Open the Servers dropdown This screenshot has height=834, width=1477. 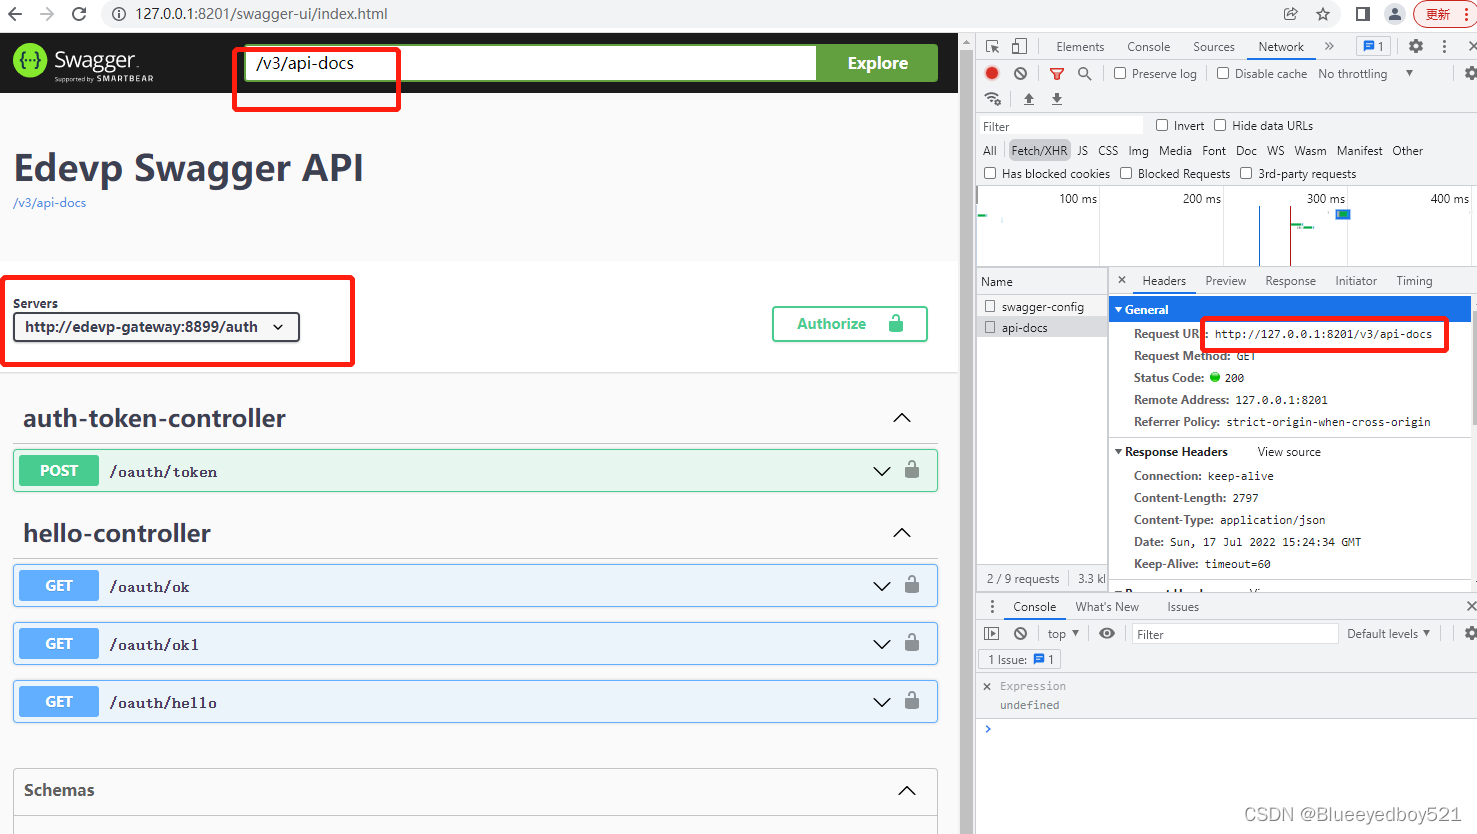pyautogui.click(x=155, y=327)
